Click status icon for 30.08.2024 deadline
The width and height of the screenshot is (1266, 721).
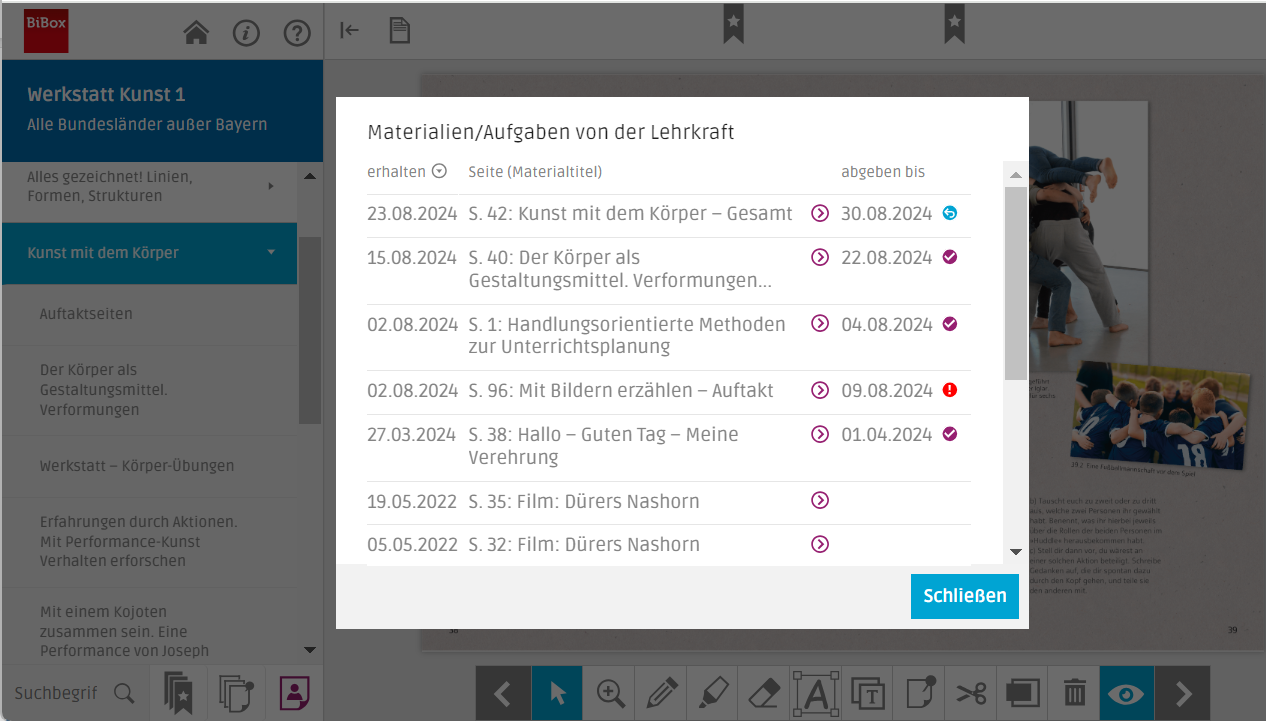(950, 213)
